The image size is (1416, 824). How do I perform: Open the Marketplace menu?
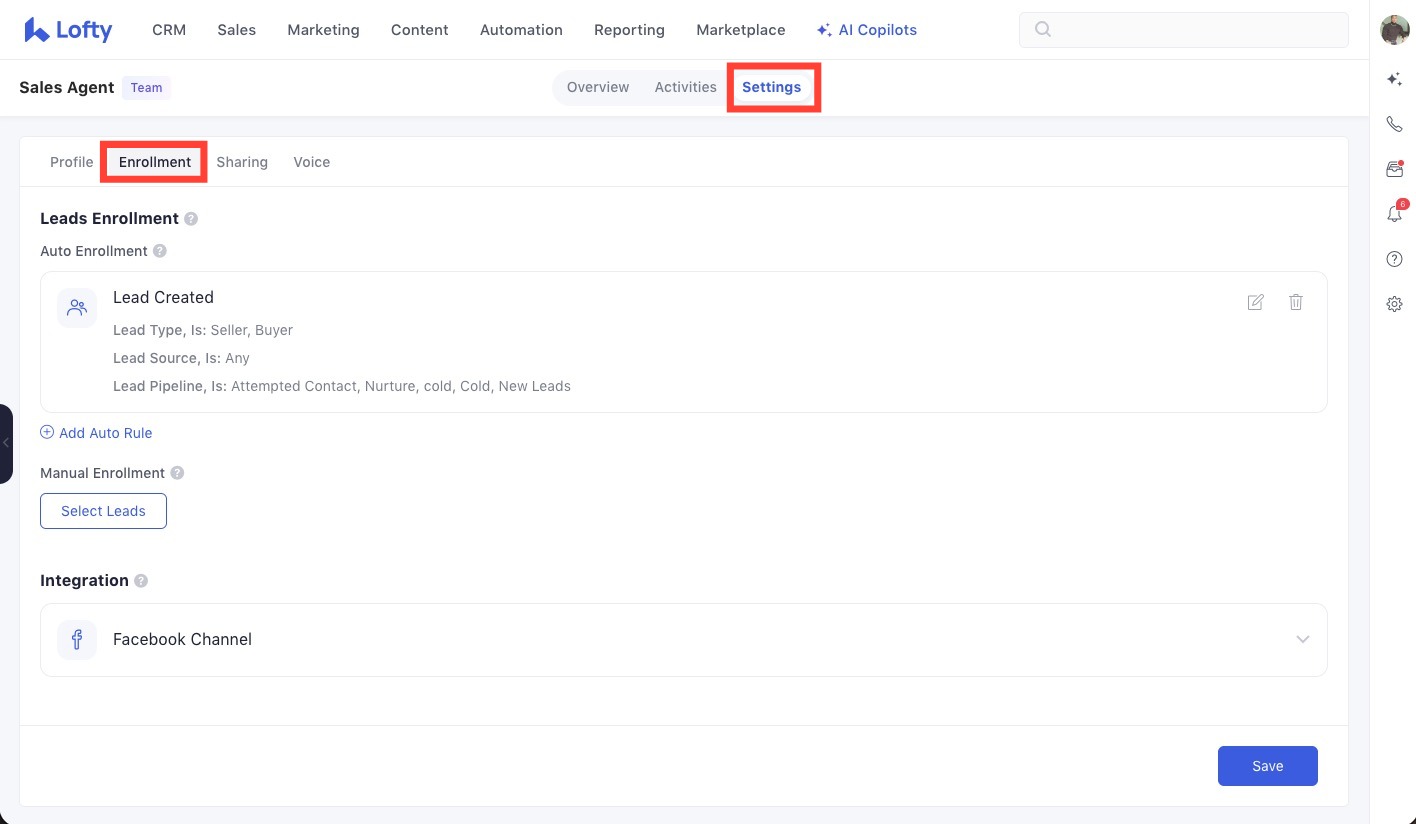(x=741, y=30)
